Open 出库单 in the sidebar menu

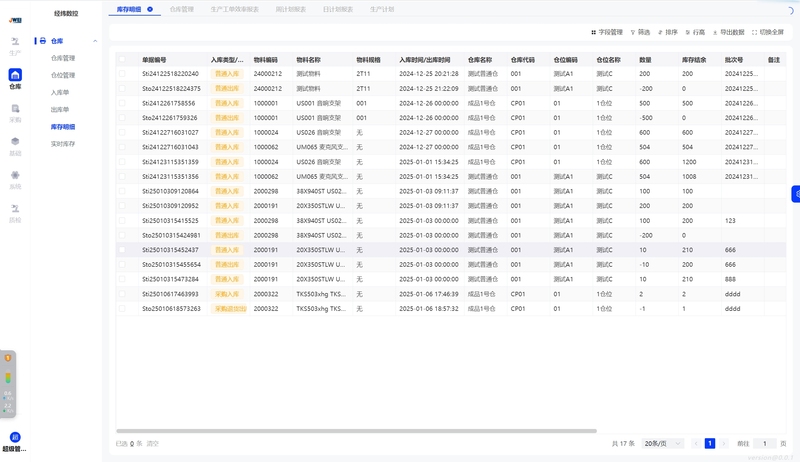60,110
